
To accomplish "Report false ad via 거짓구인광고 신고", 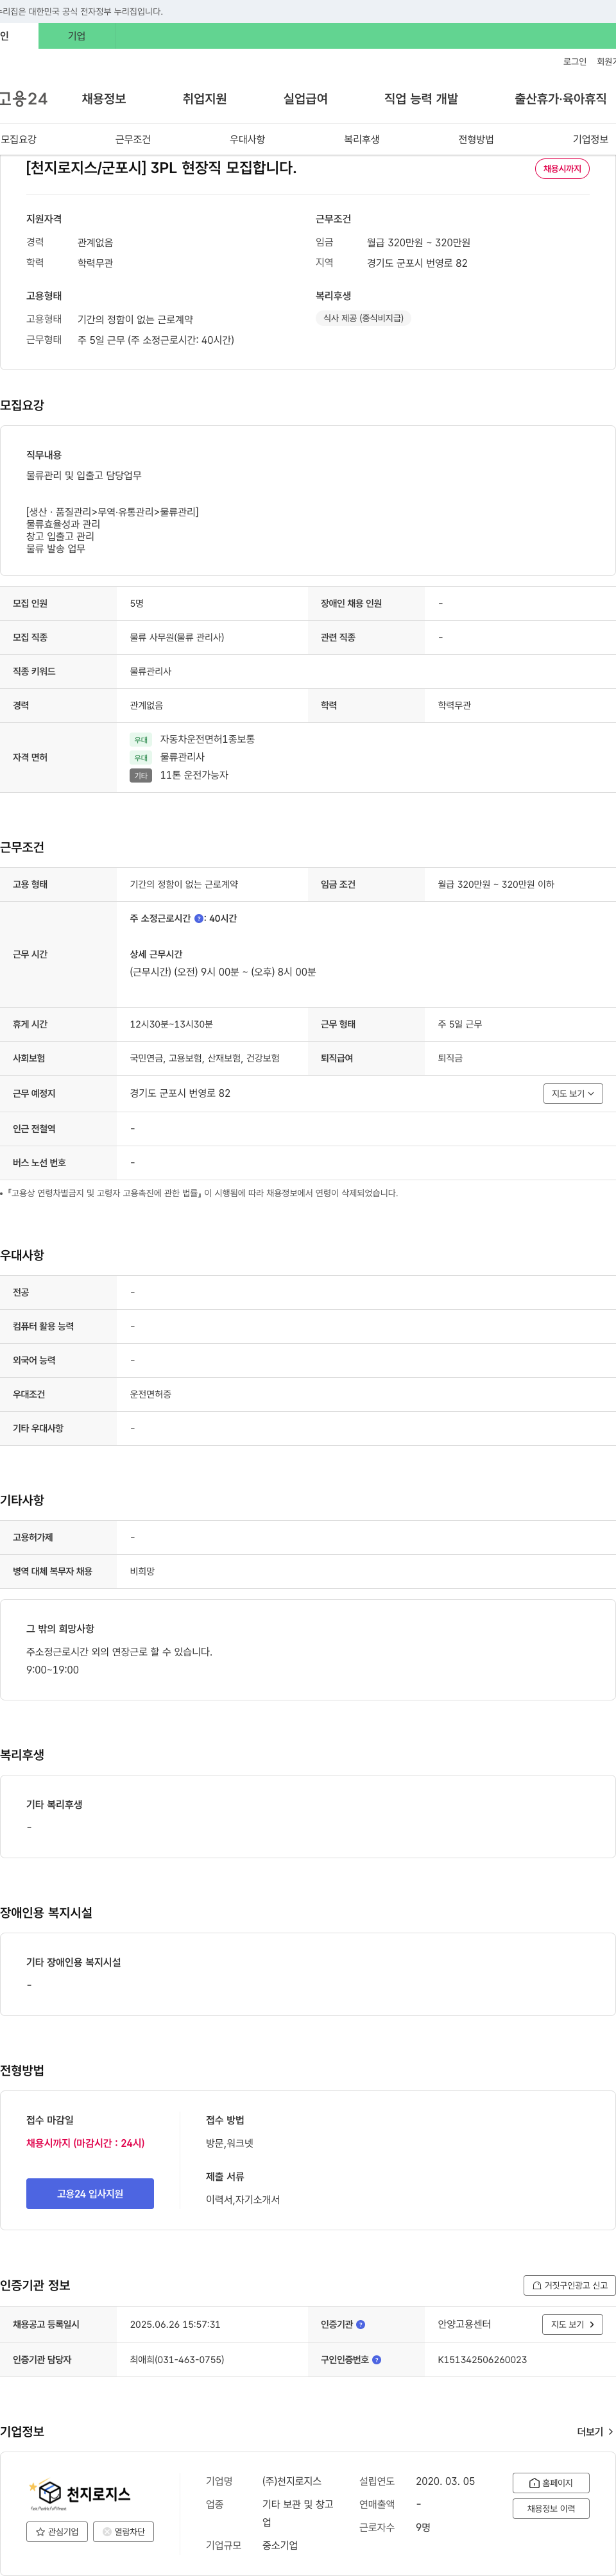I will (x=569, y=2285).
